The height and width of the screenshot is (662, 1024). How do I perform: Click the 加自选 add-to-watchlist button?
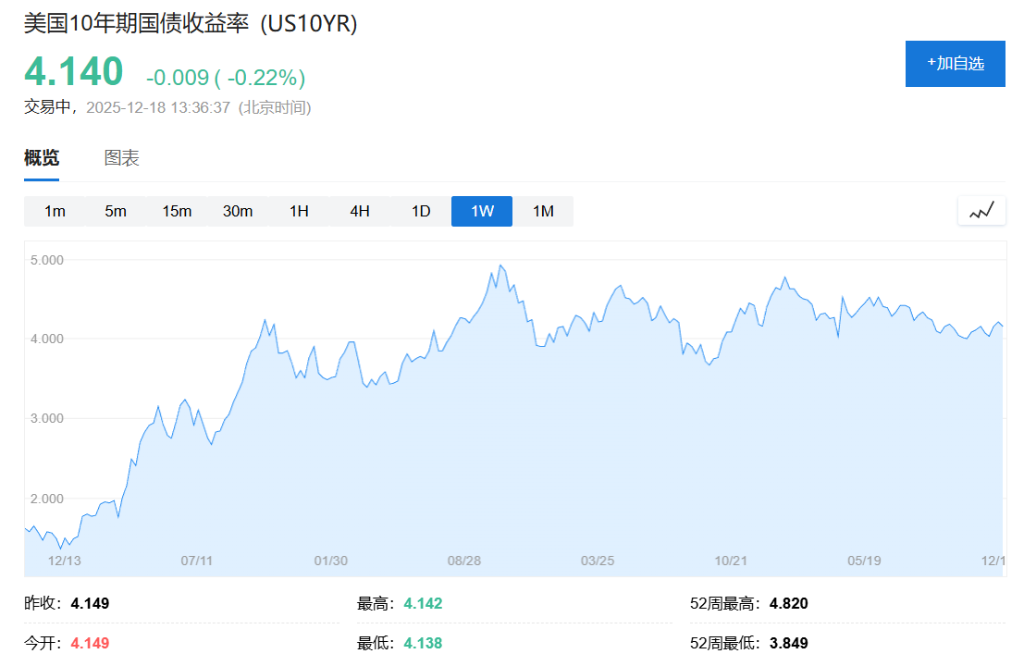[x=955, y=63]
